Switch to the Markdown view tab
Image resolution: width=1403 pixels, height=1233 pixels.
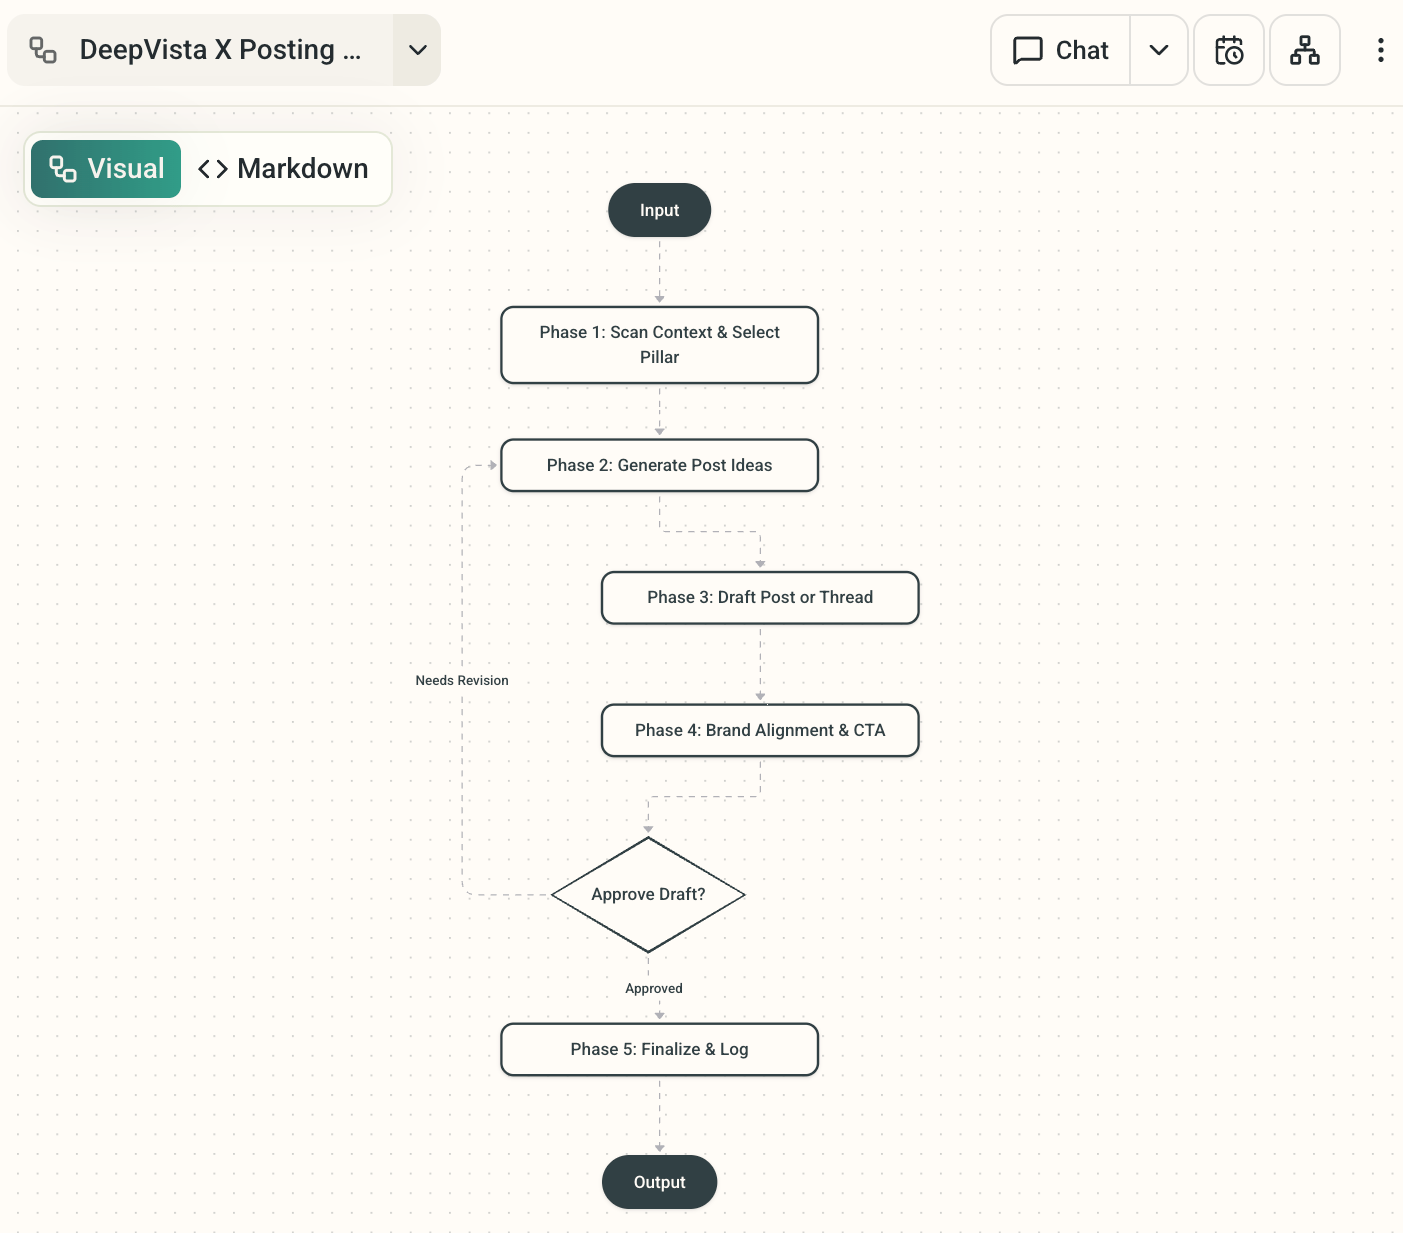[283, 169]
